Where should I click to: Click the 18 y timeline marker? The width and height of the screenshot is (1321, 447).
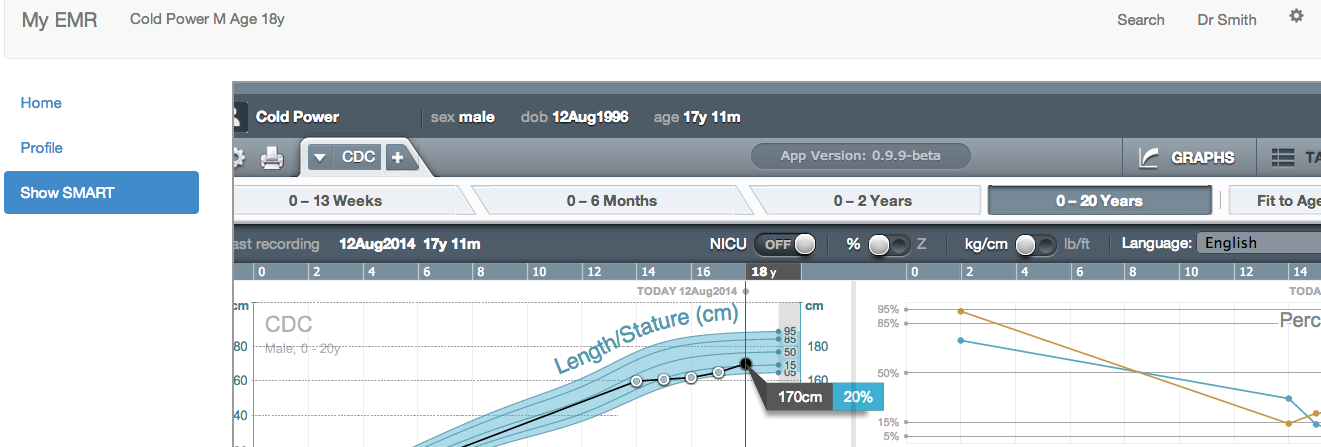764,271
